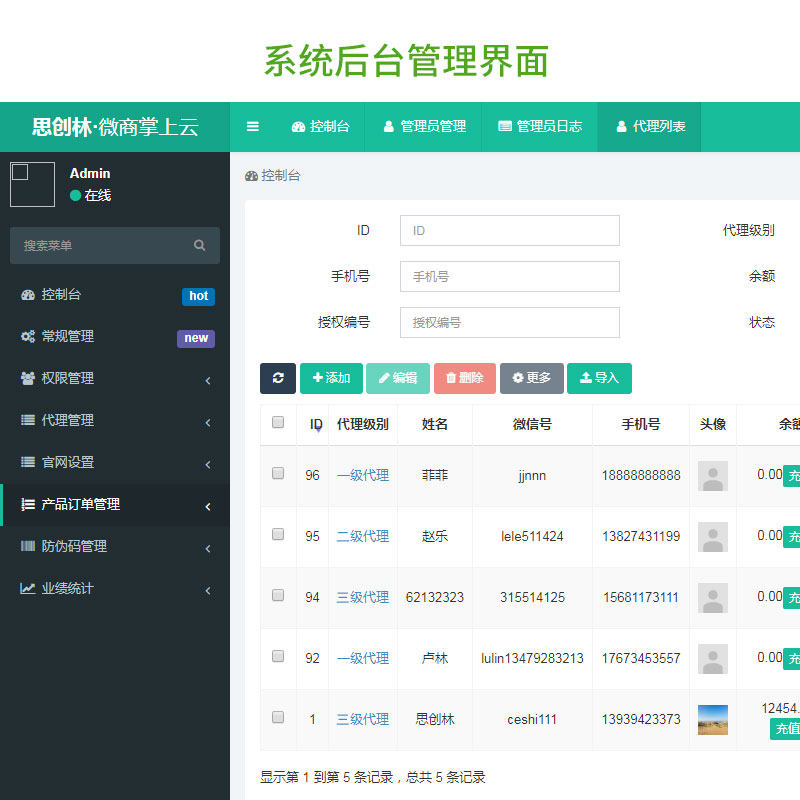
Task: Click the phone number 13939423373
Action: (x=641, y=719)
